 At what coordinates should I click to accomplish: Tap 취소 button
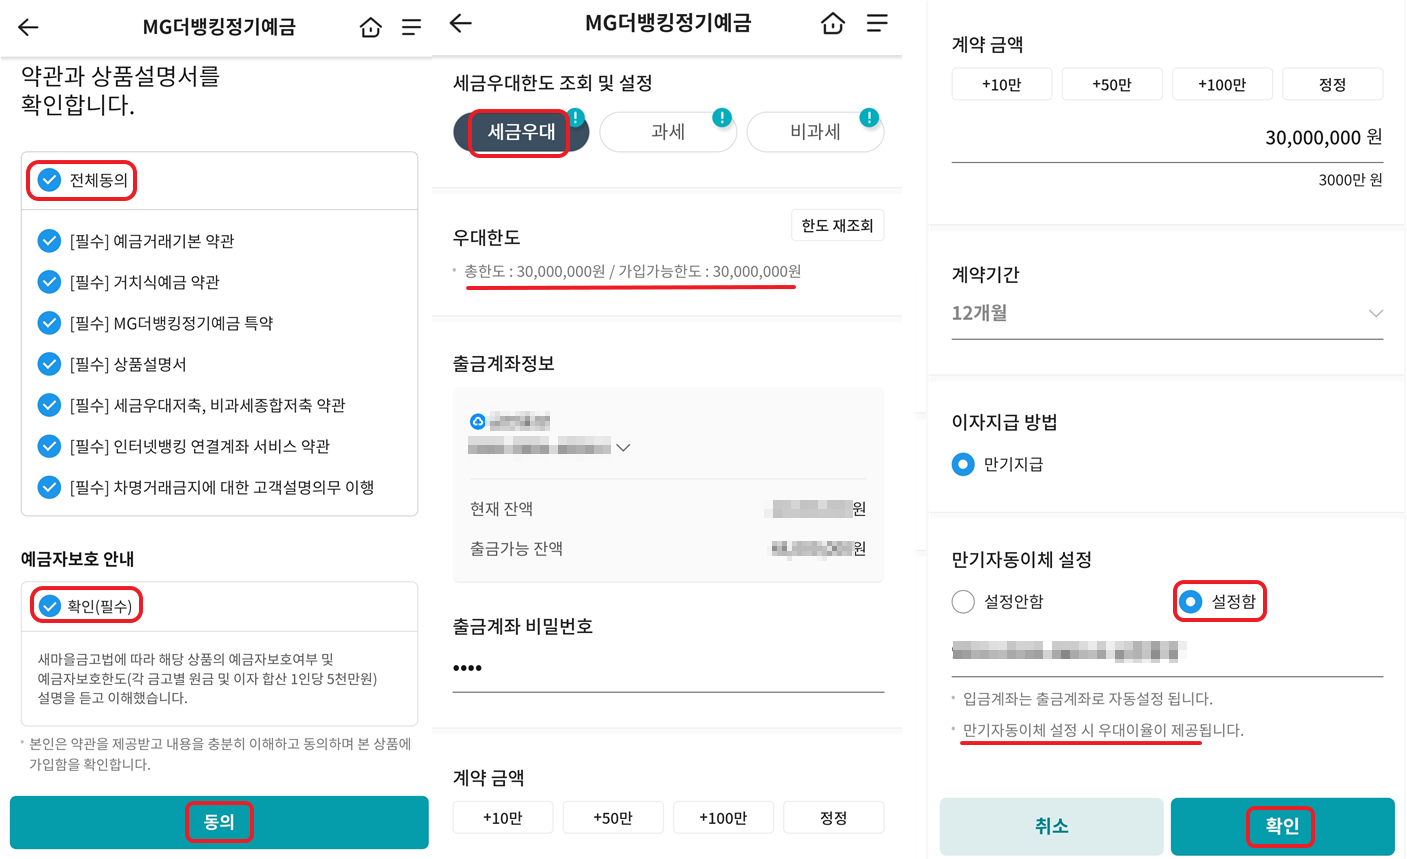coord(1052,826)
